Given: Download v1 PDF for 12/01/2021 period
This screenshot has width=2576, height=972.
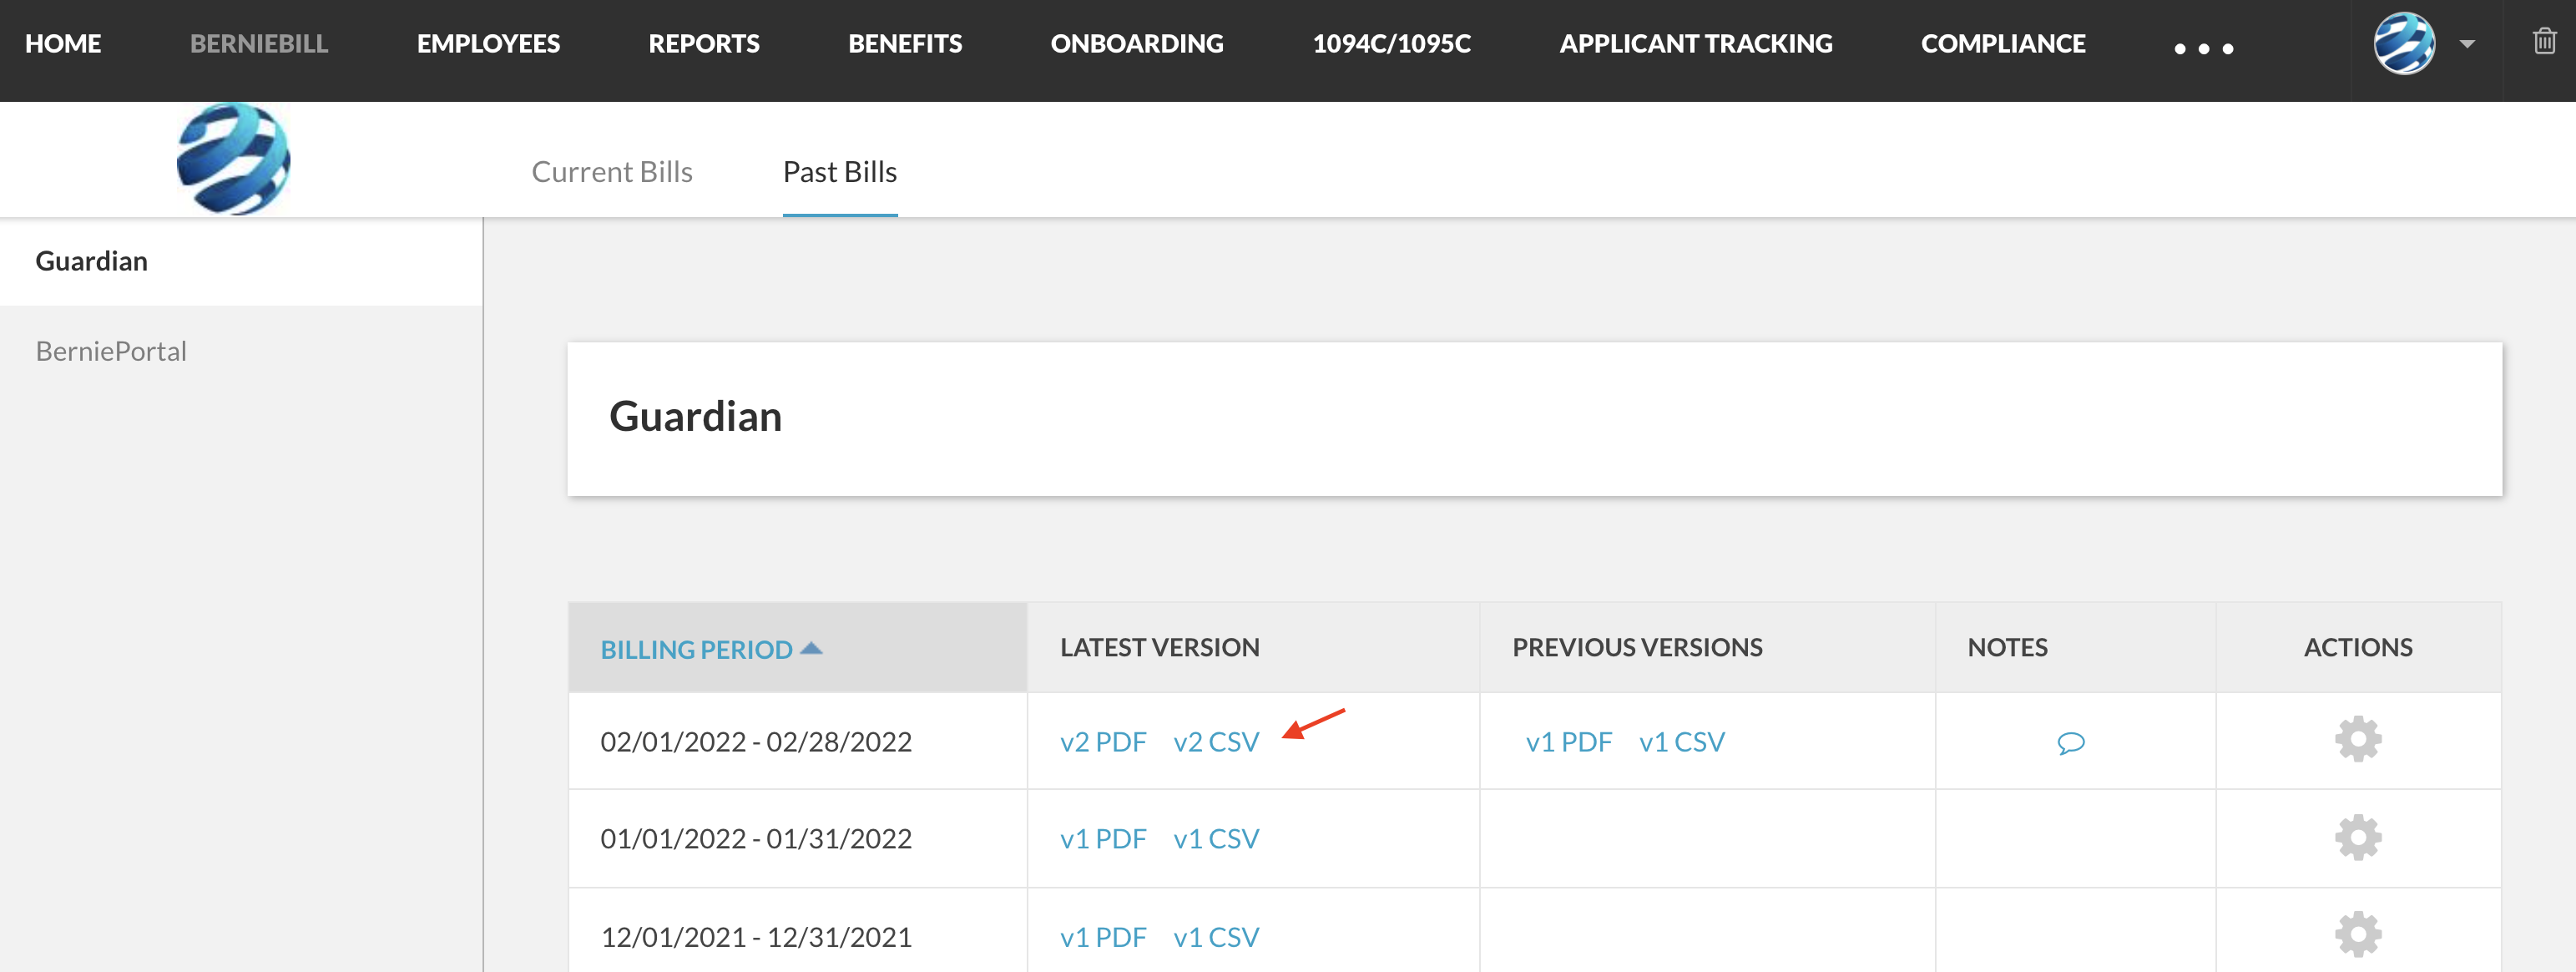Looking at the screenshot, I should tap(1103, 937).
